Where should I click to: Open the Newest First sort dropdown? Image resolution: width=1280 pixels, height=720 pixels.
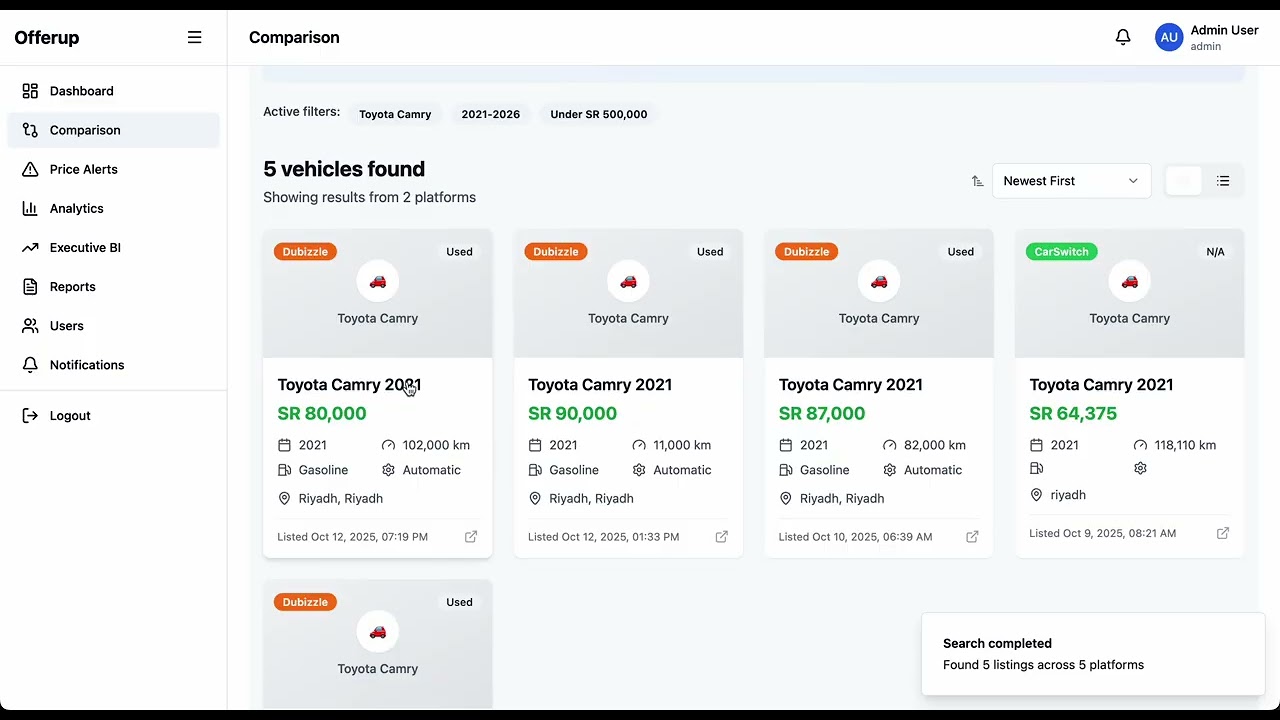click(x=1071, y=181)
